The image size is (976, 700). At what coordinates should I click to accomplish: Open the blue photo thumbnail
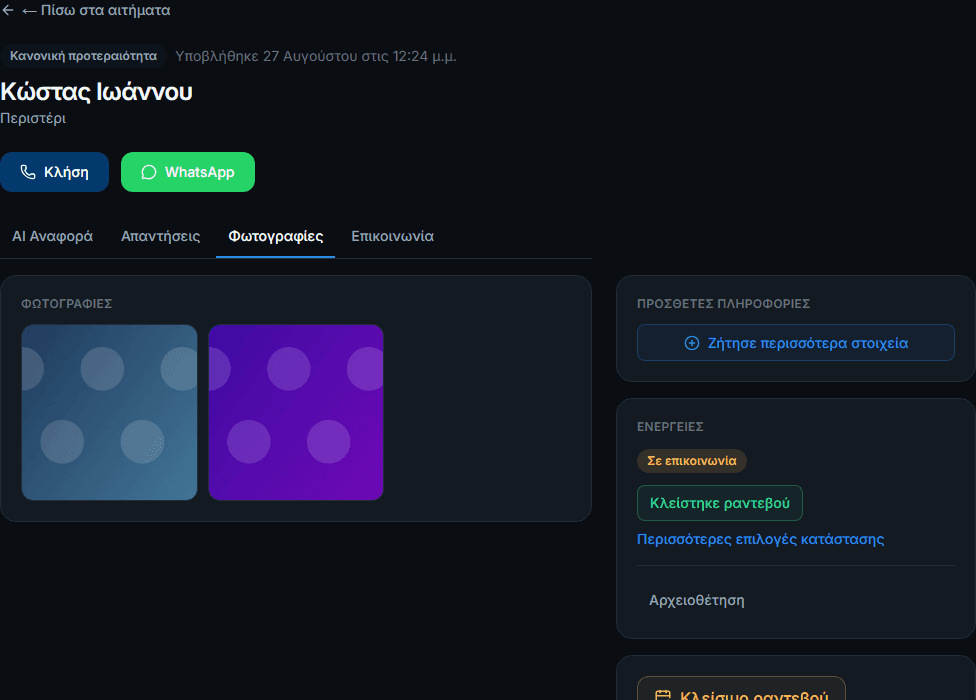click(110, 413)
